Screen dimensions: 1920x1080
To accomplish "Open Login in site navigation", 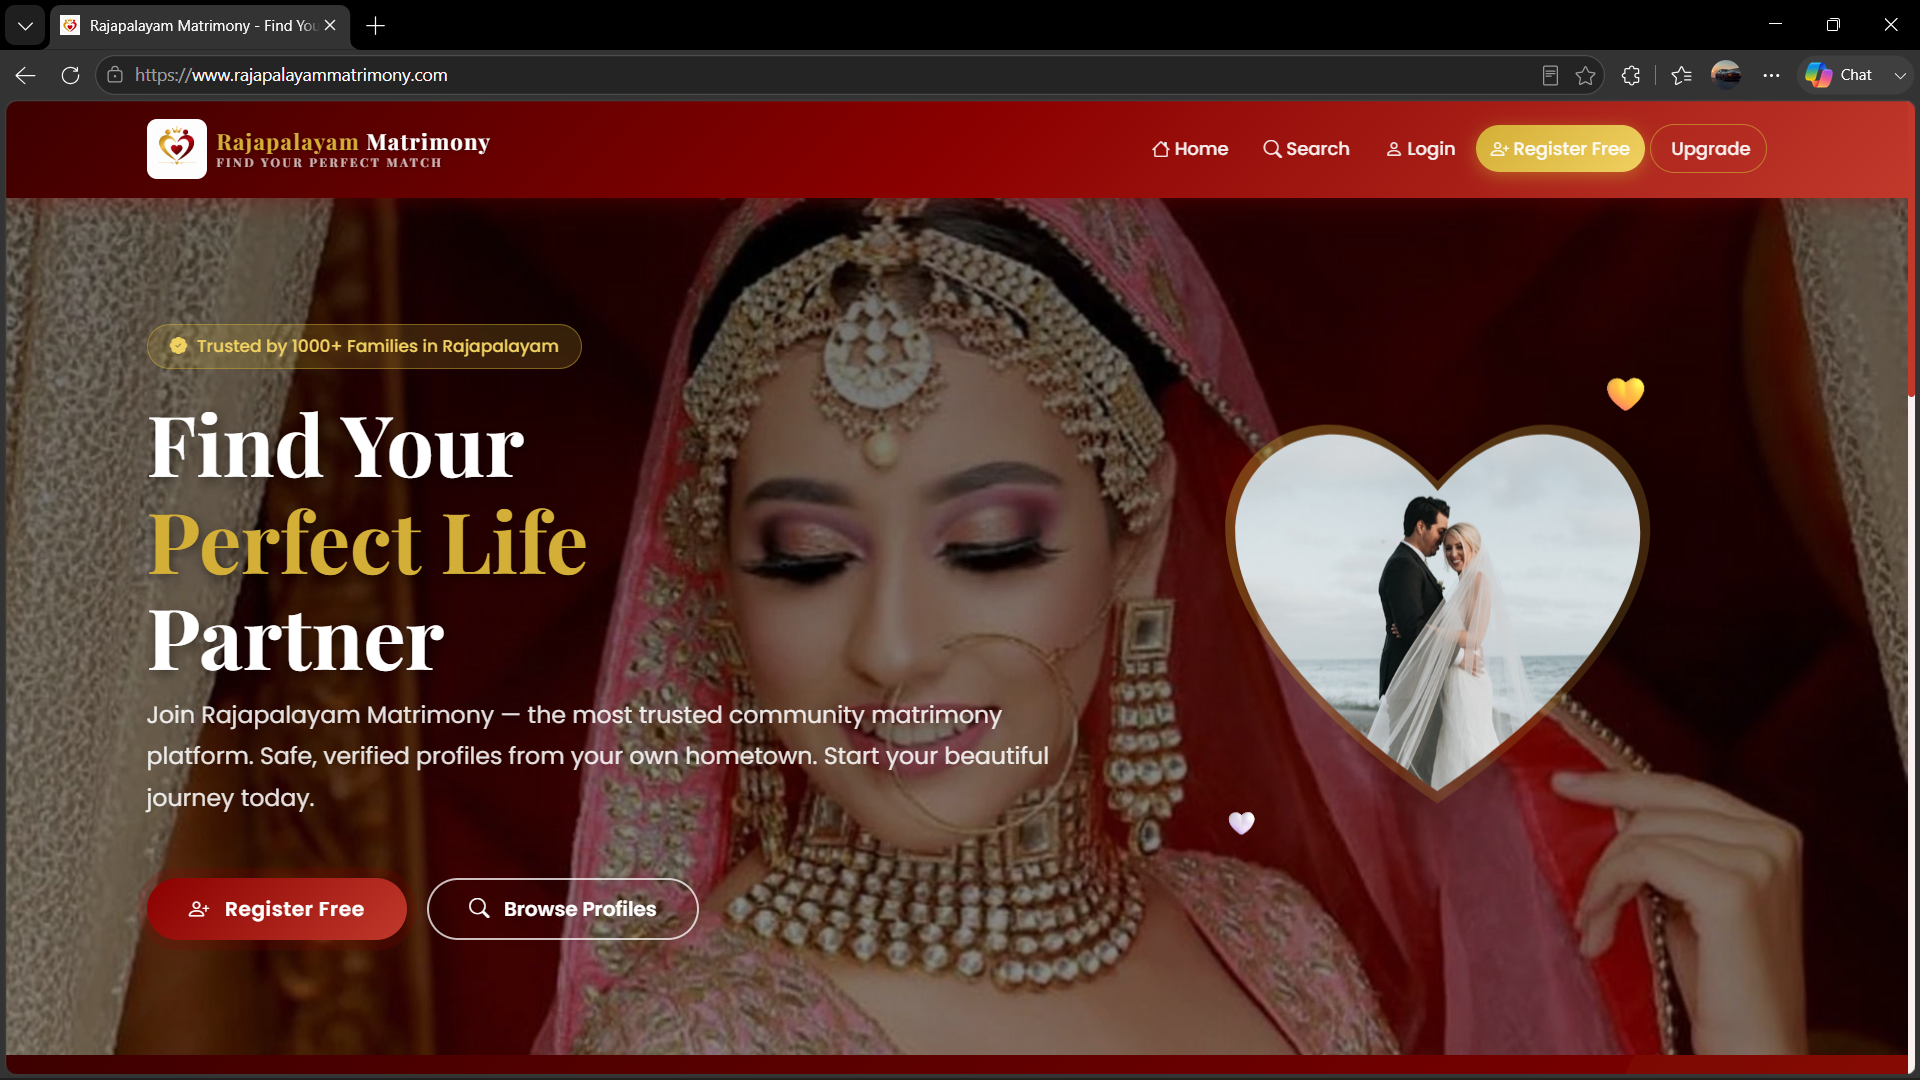I will pyautogui.click(x=1420, y=149).
